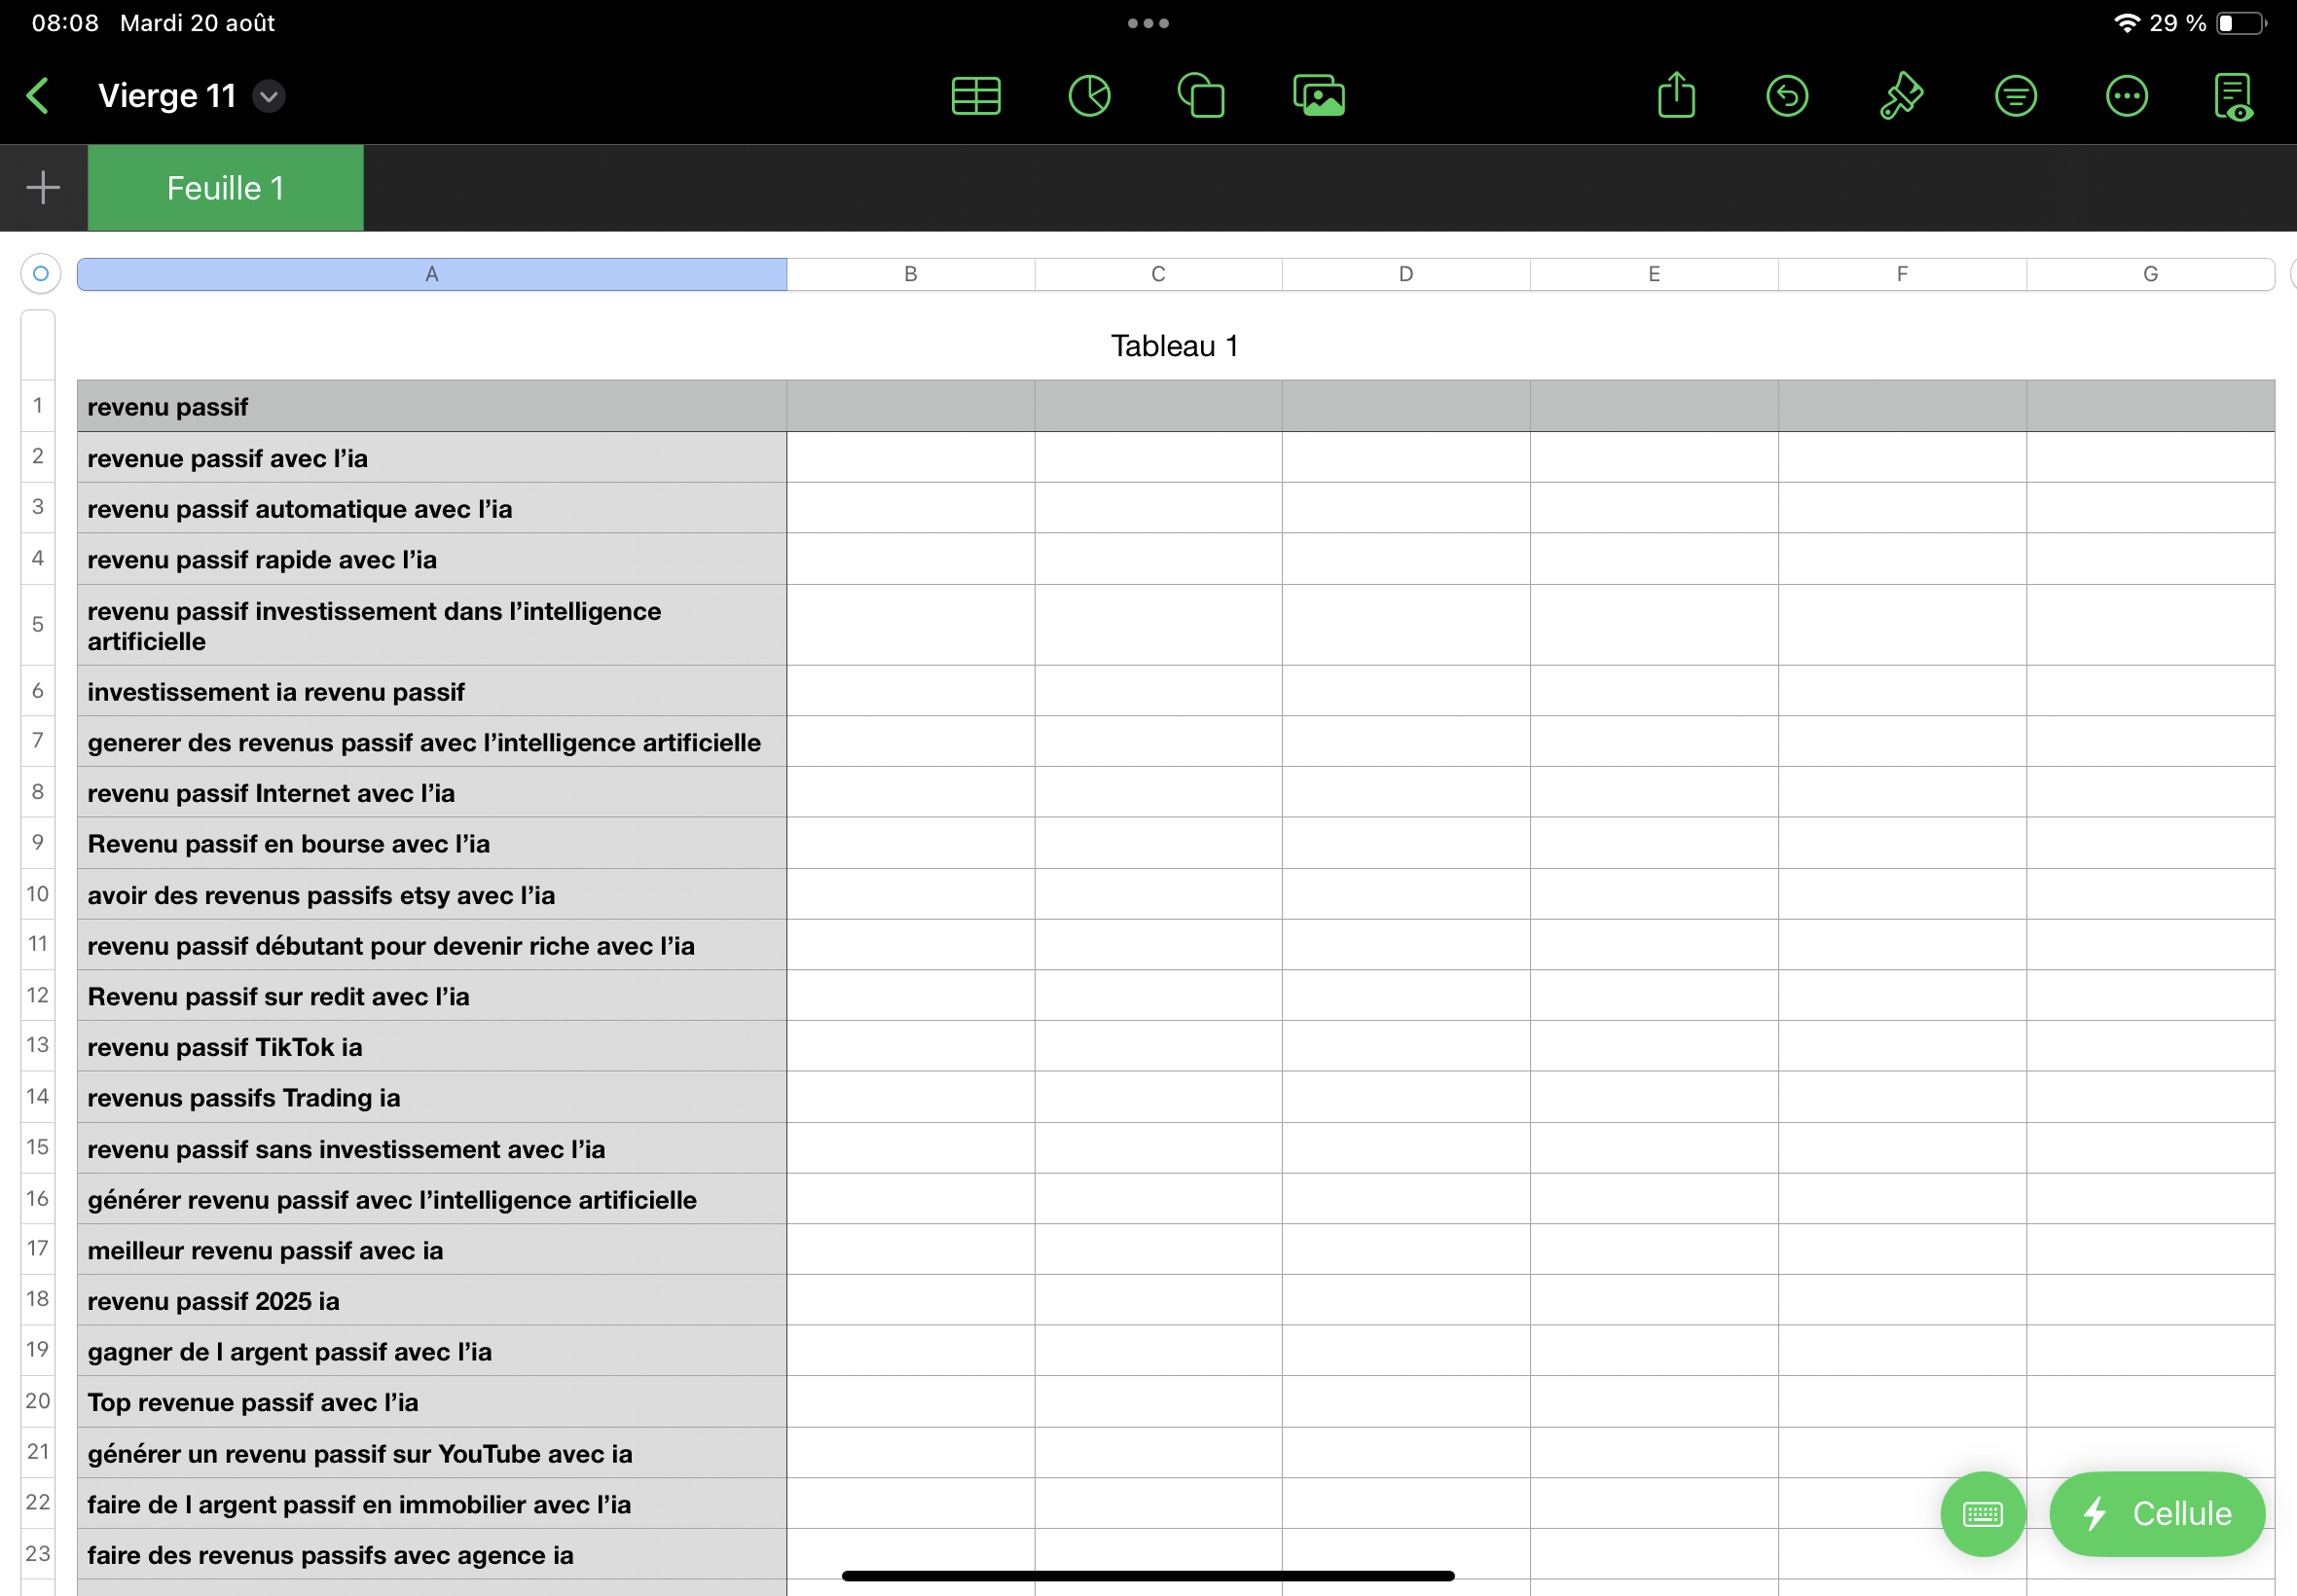
Task: Open the Format paintbrush panel
Action: click(x=1900, y=96)
